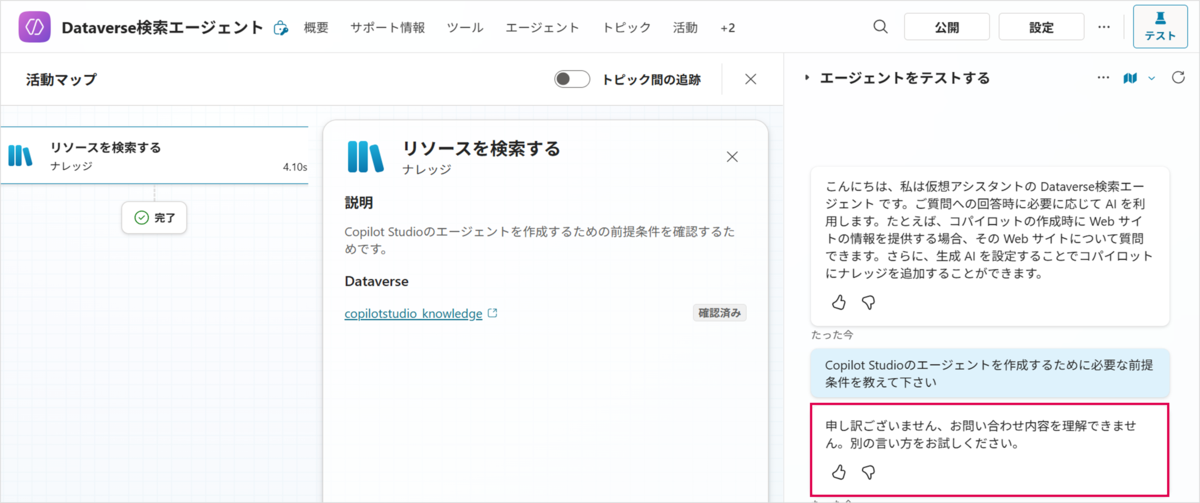The image size is (1200, 503).
Task: Click external link icon next to copilotstudio_knowledge
Action: pyautogui.click(x=492, y=313)
